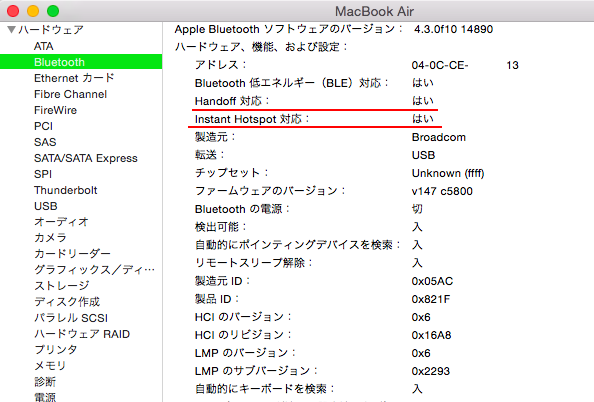Open Ethernet カード in the sidebar
Viewport: 594px width, 402px height.
(x=74, y=78)
